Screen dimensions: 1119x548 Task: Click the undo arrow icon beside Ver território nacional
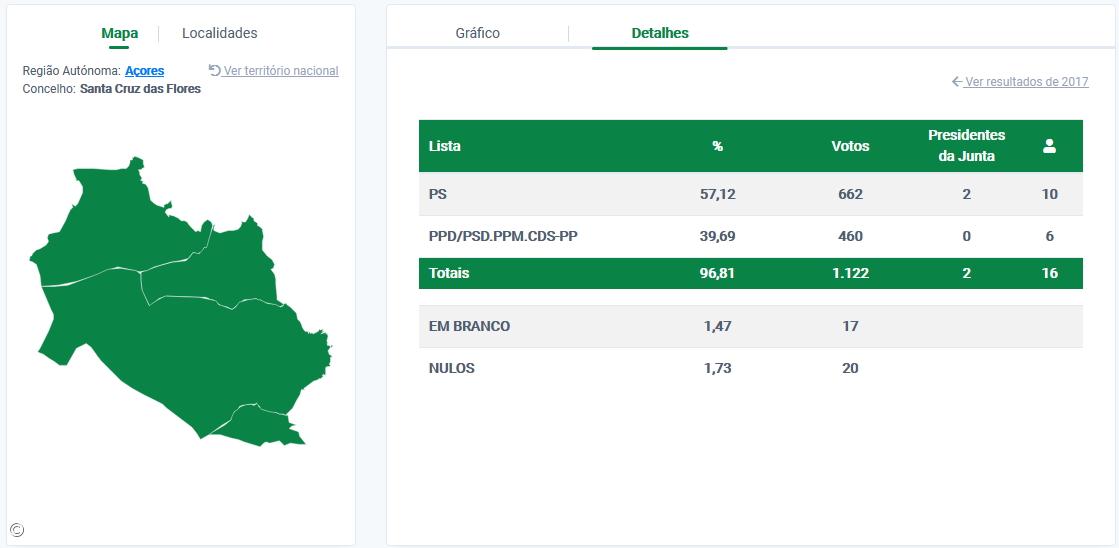pyautogui.click(x=214, y=70)
